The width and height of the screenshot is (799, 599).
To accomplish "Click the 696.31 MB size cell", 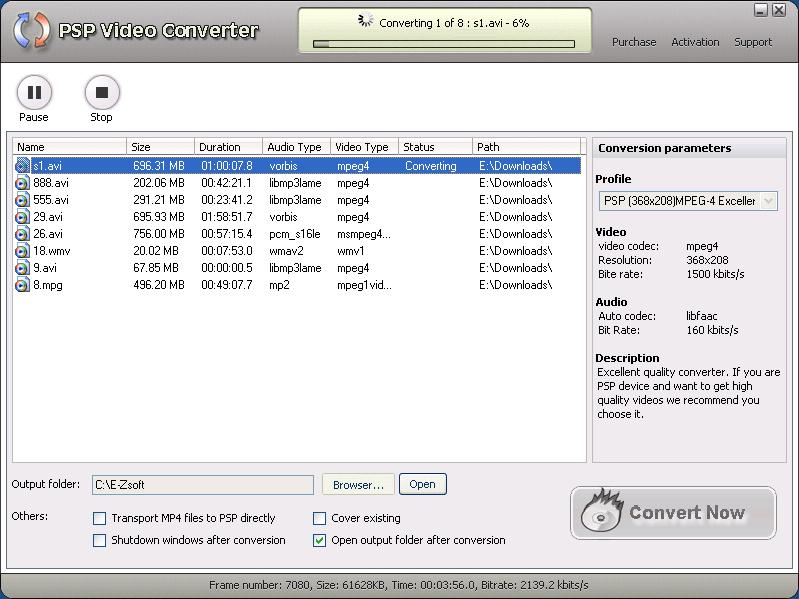I will (x=159, y=166).
